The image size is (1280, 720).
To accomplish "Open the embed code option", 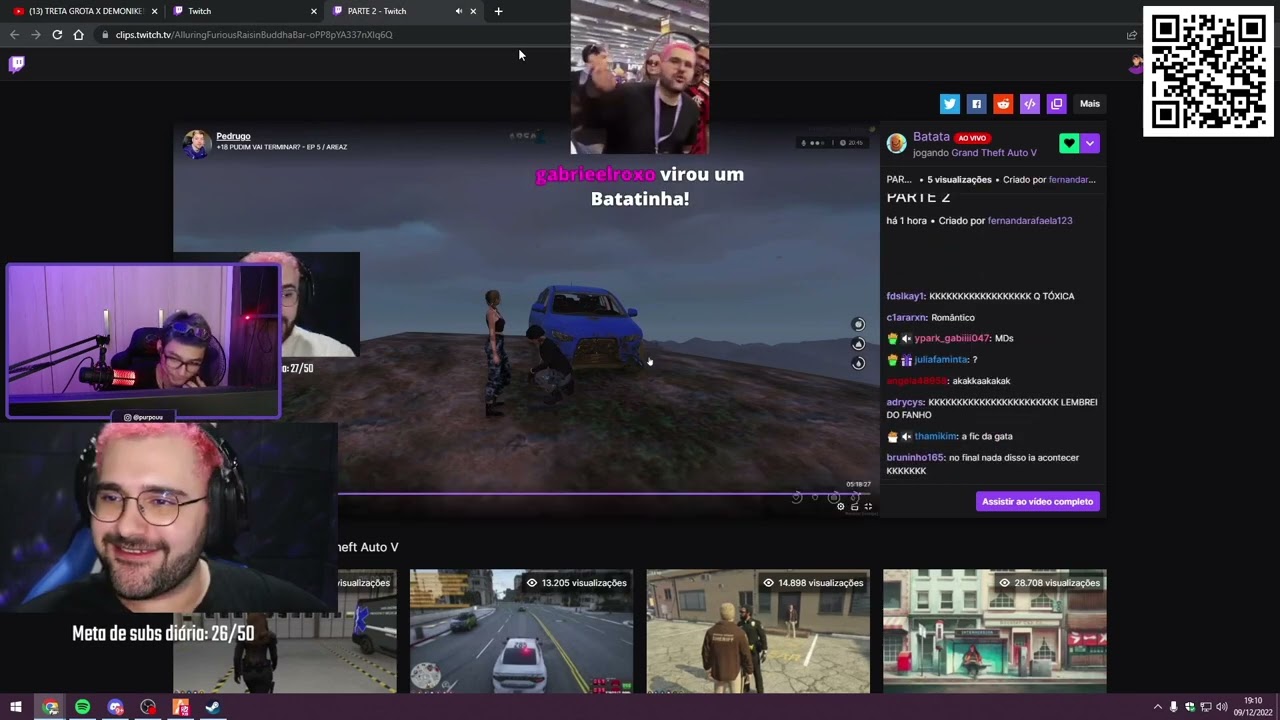I will [x=1030, y=104].
